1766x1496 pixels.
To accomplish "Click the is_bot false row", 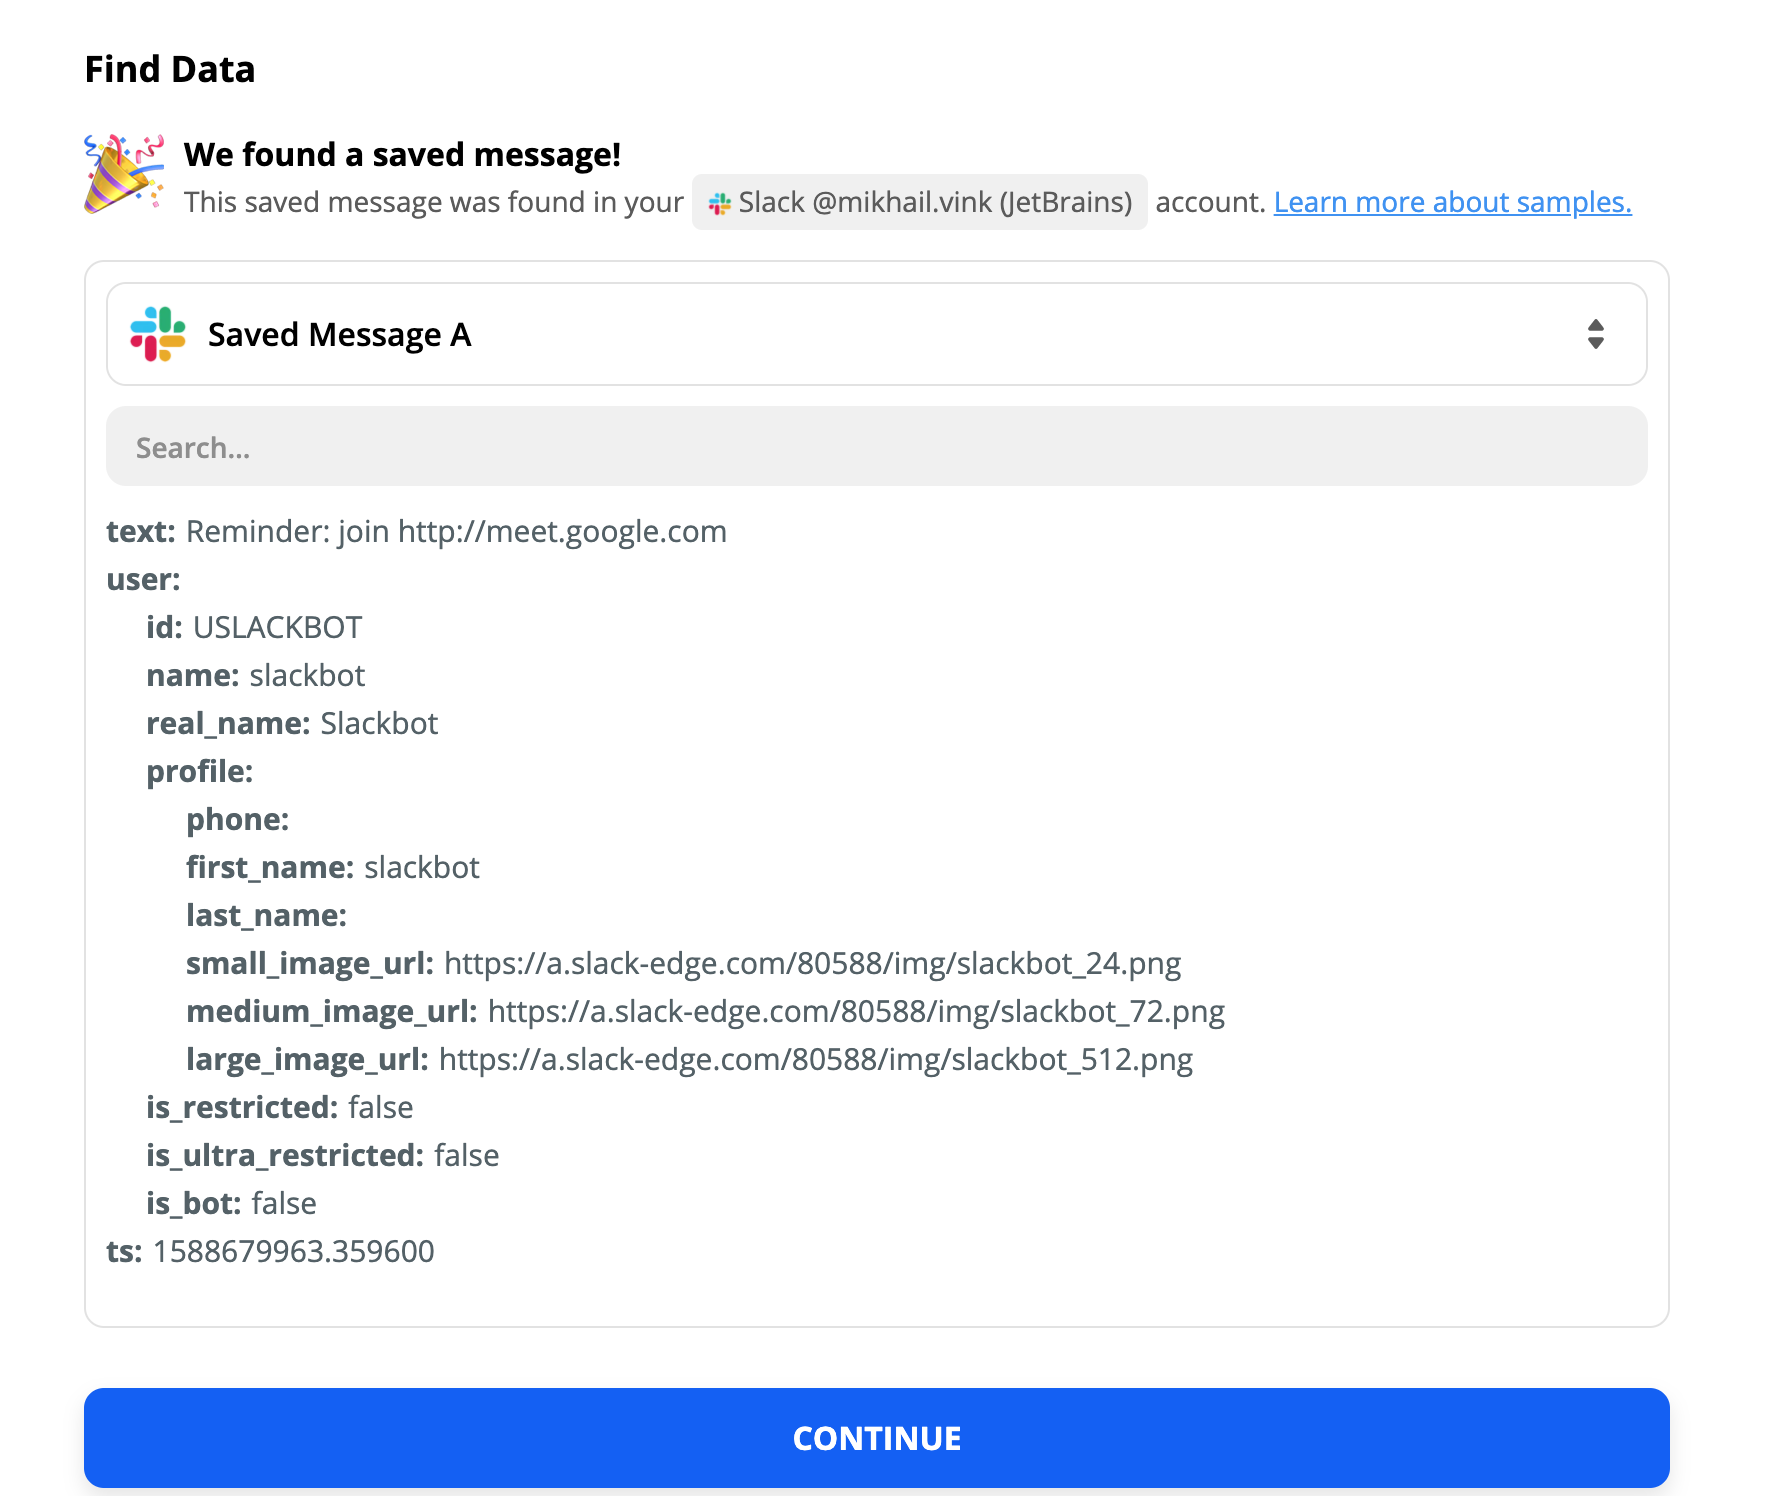I will [231, 1203].
